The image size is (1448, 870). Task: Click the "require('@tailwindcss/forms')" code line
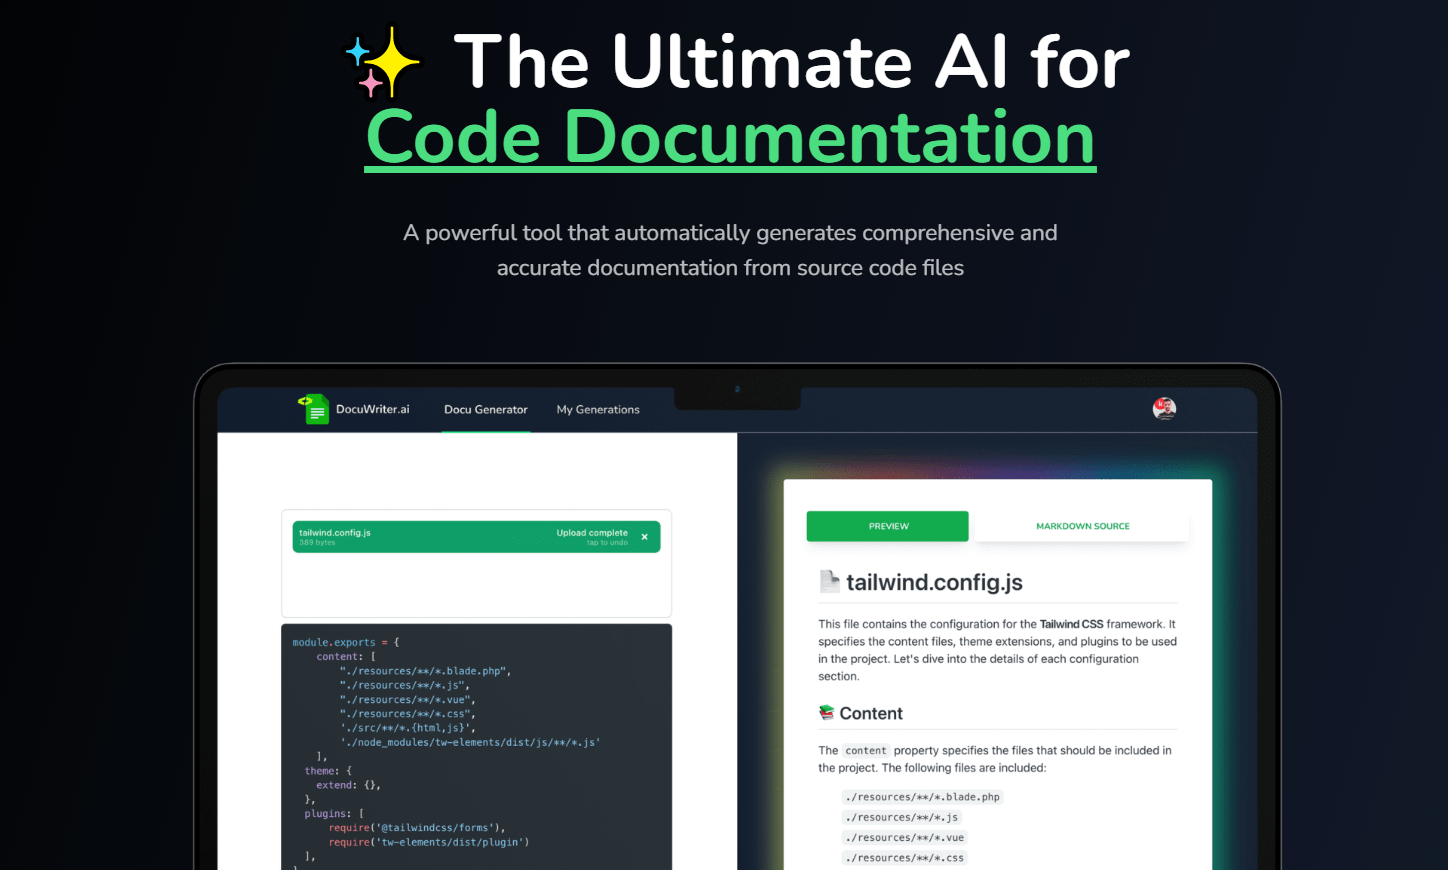[x=417, y=828]
